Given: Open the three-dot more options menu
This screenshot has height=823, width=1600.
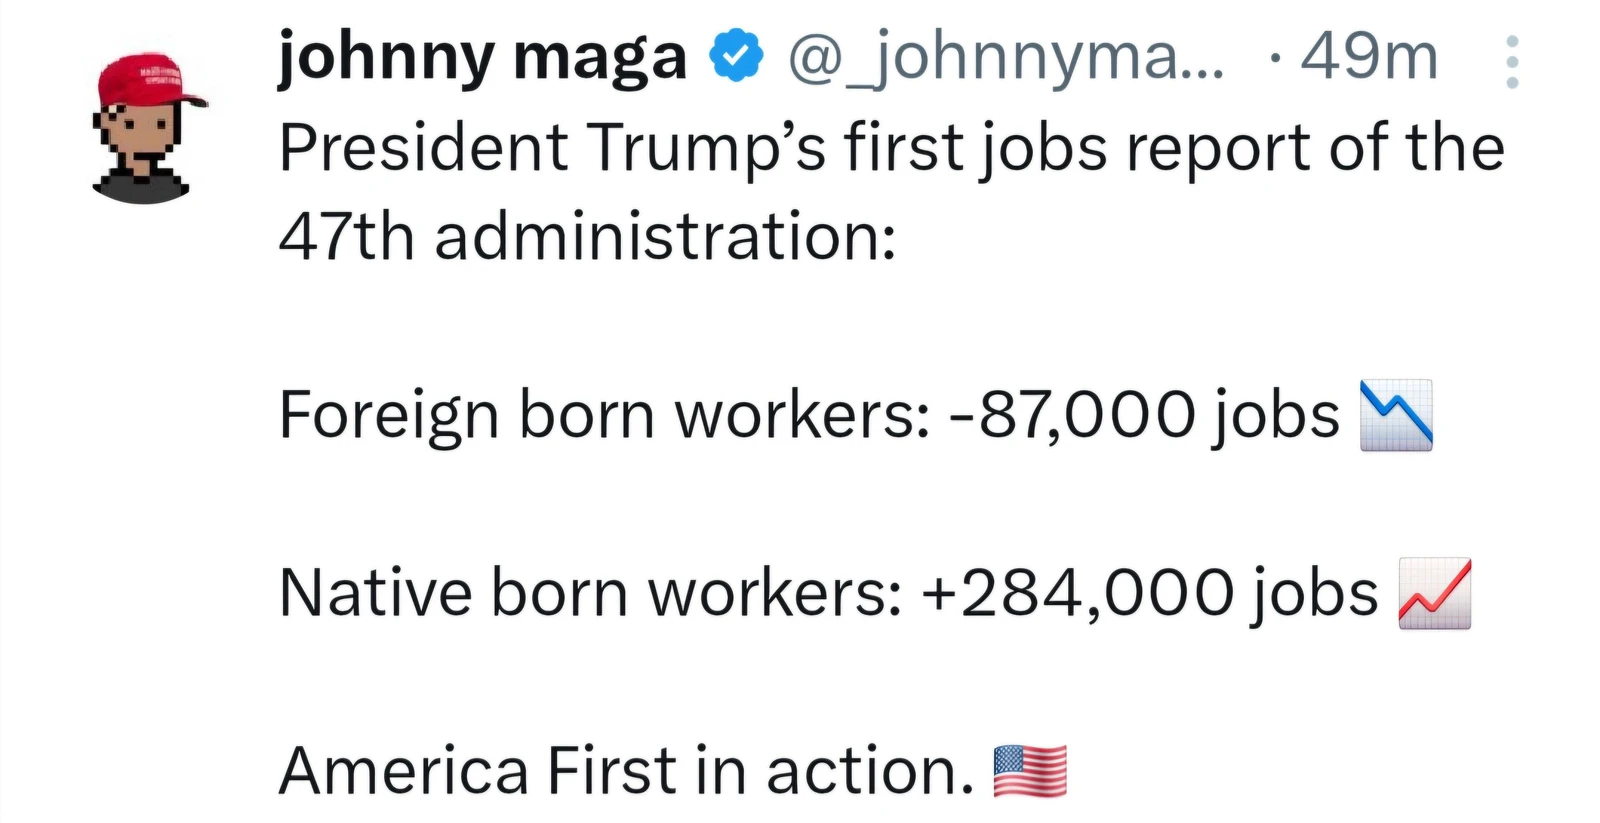Looking at the screenshot, I should [x=1511, y=61].
